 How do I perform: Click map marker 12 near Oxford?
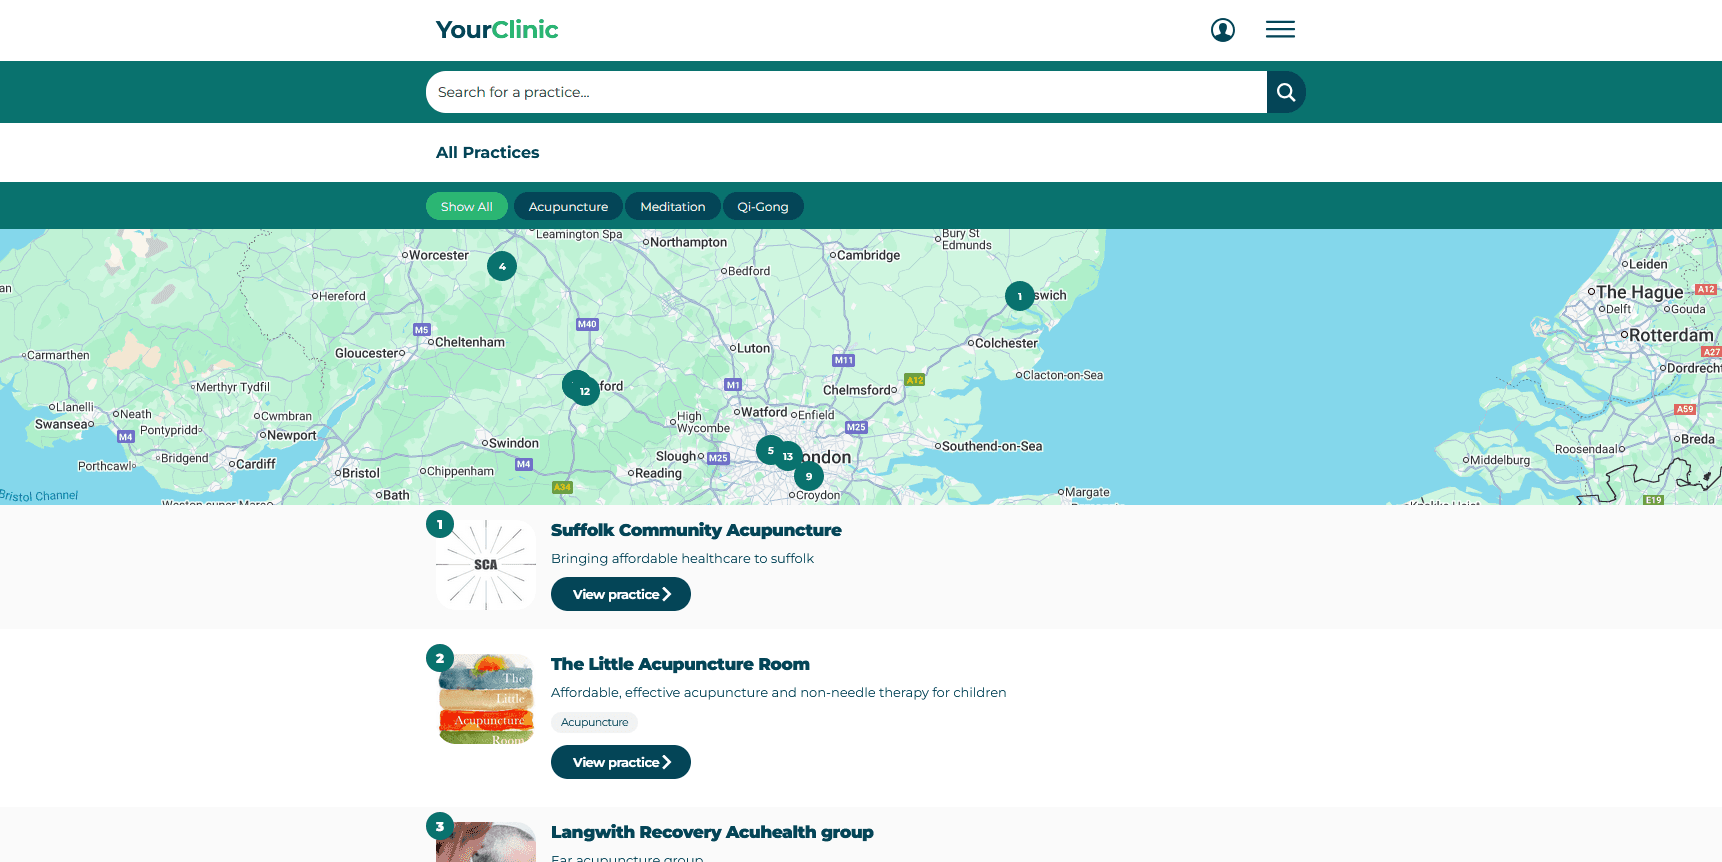pyautogui.click(x=585, y=391)
